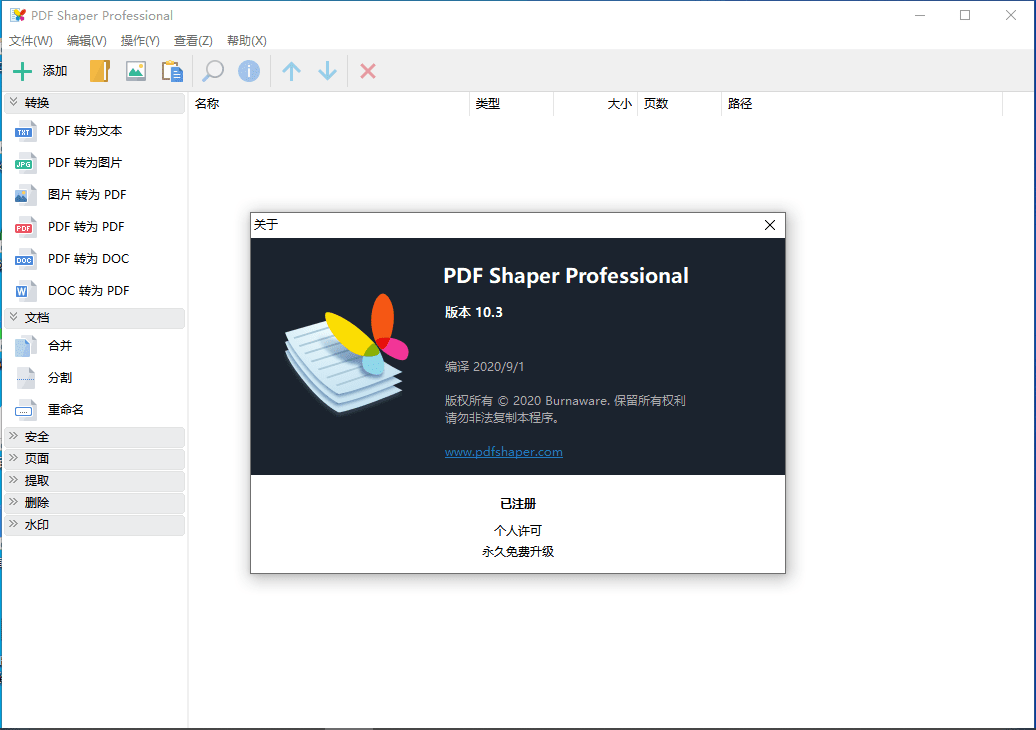The width and height of the screenshot is (1036, 730).
Task: Collapse the 转换 section
Action: pyautogui.click(x=94, y=103)
